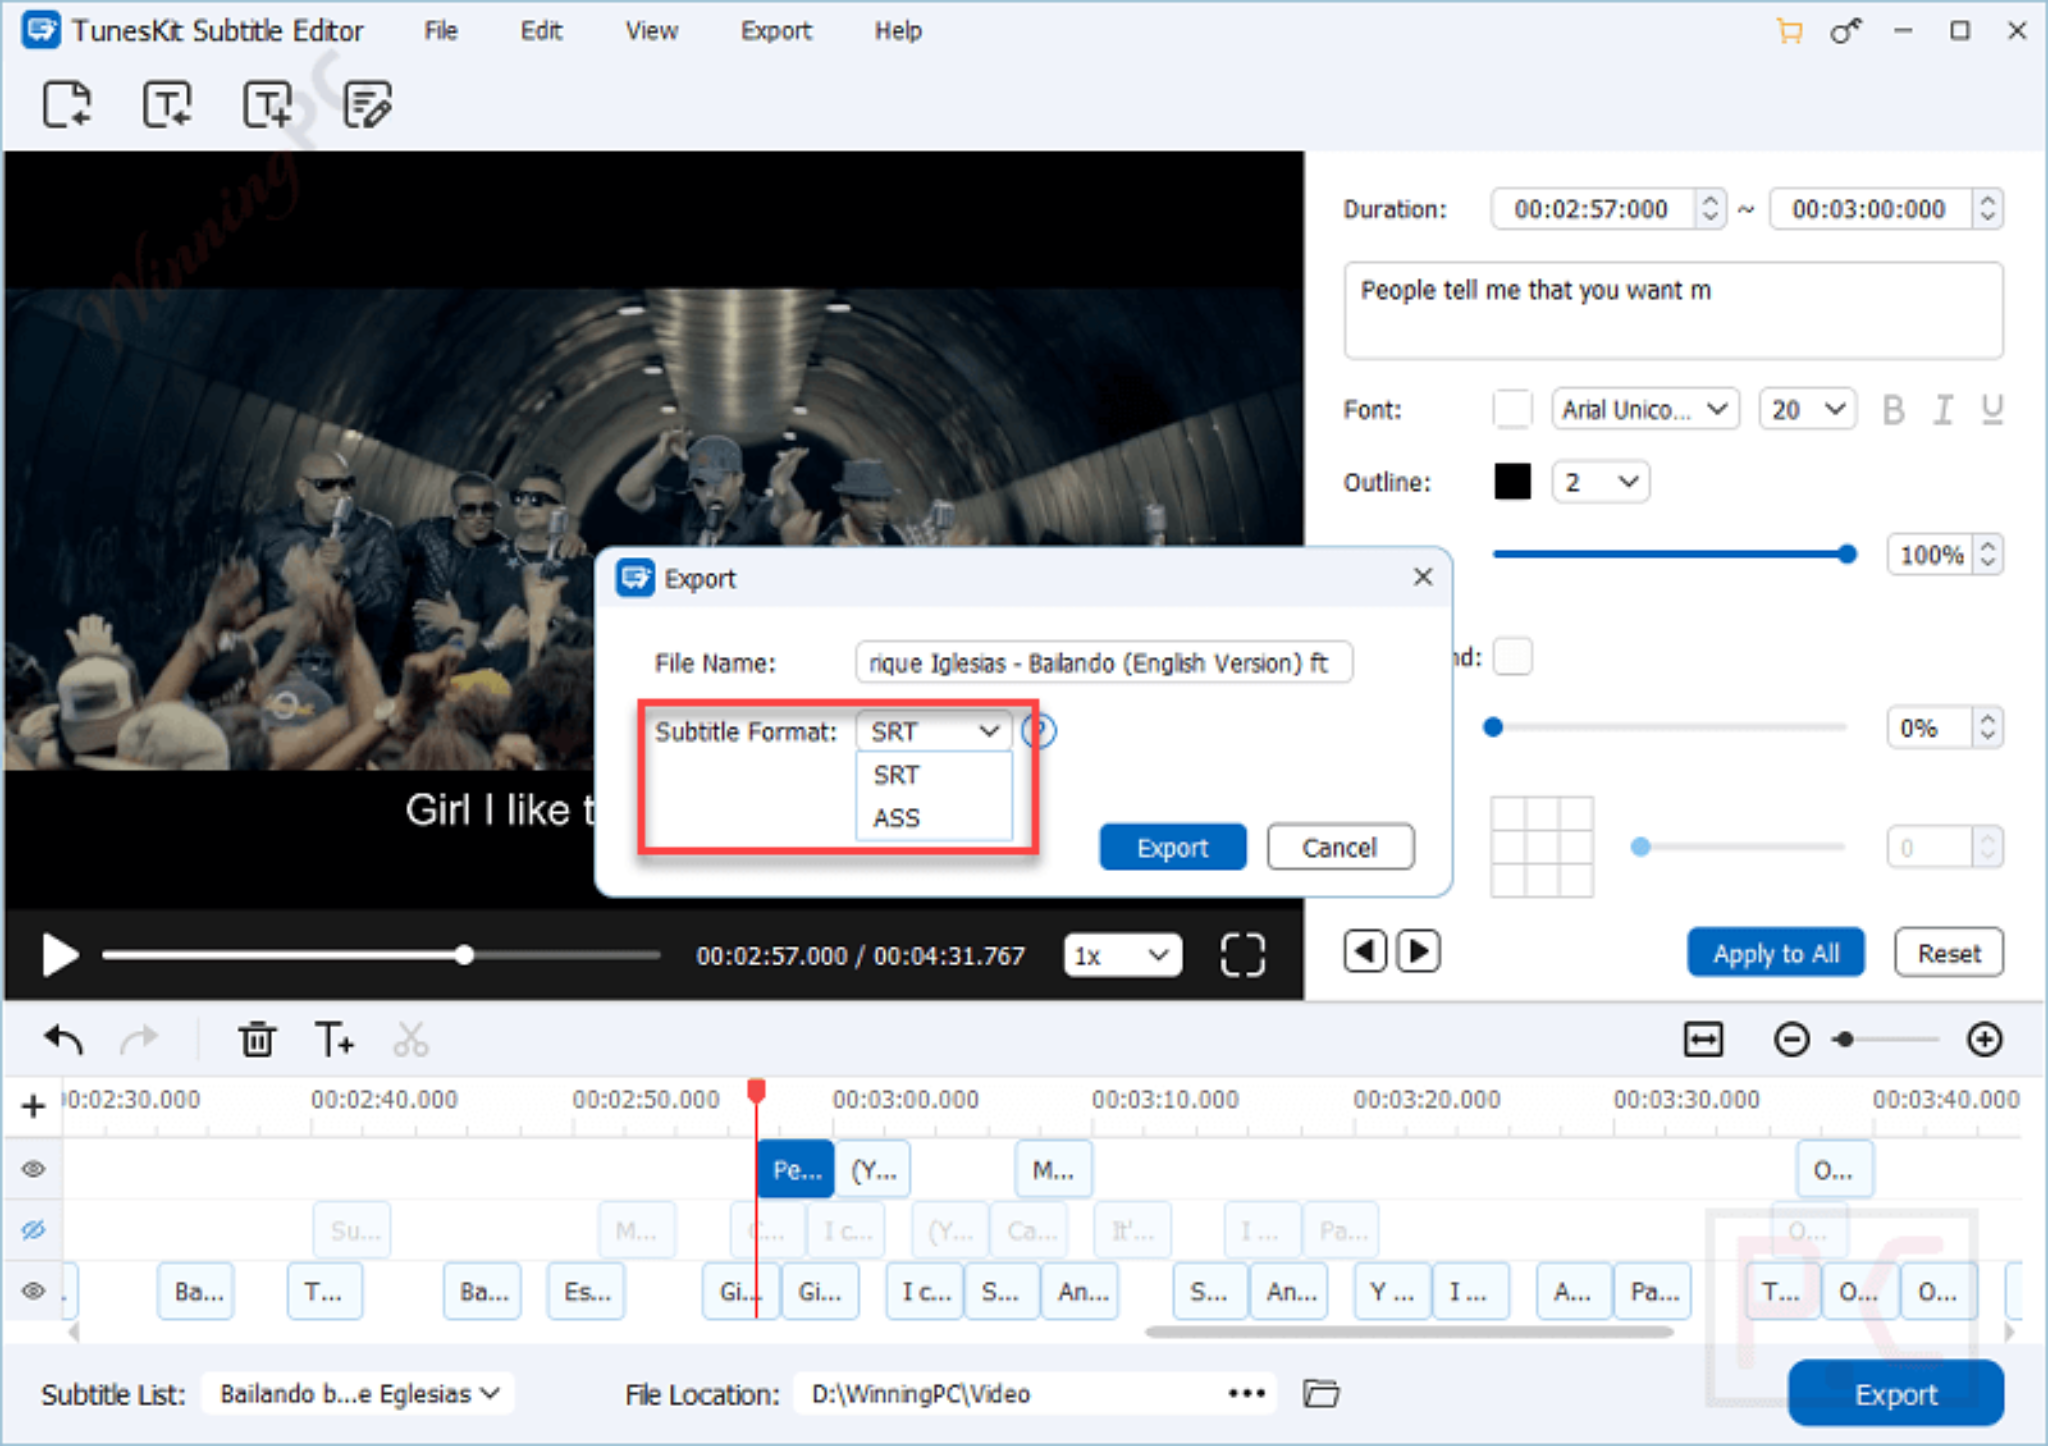
Task: Open the file location folder icon
Action: (1321, 1393)
